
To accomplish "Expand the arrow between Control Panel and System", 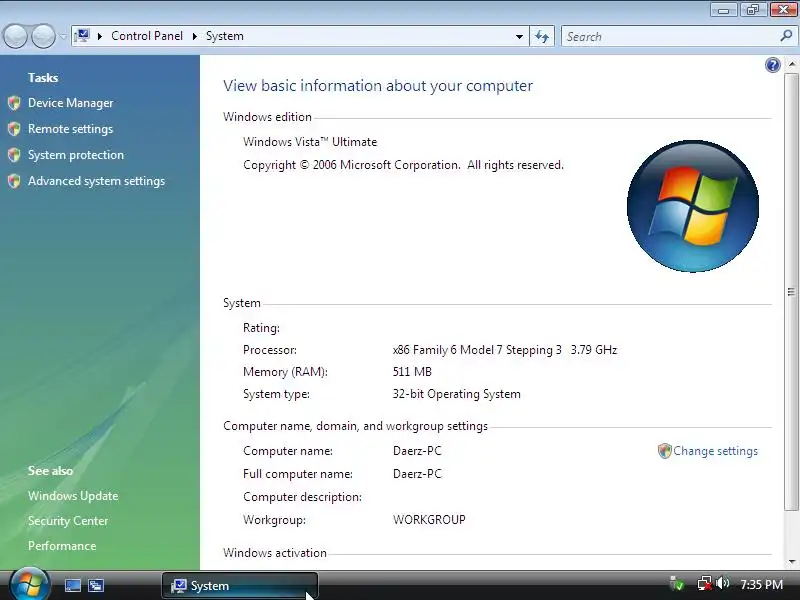I will (194, 36).
